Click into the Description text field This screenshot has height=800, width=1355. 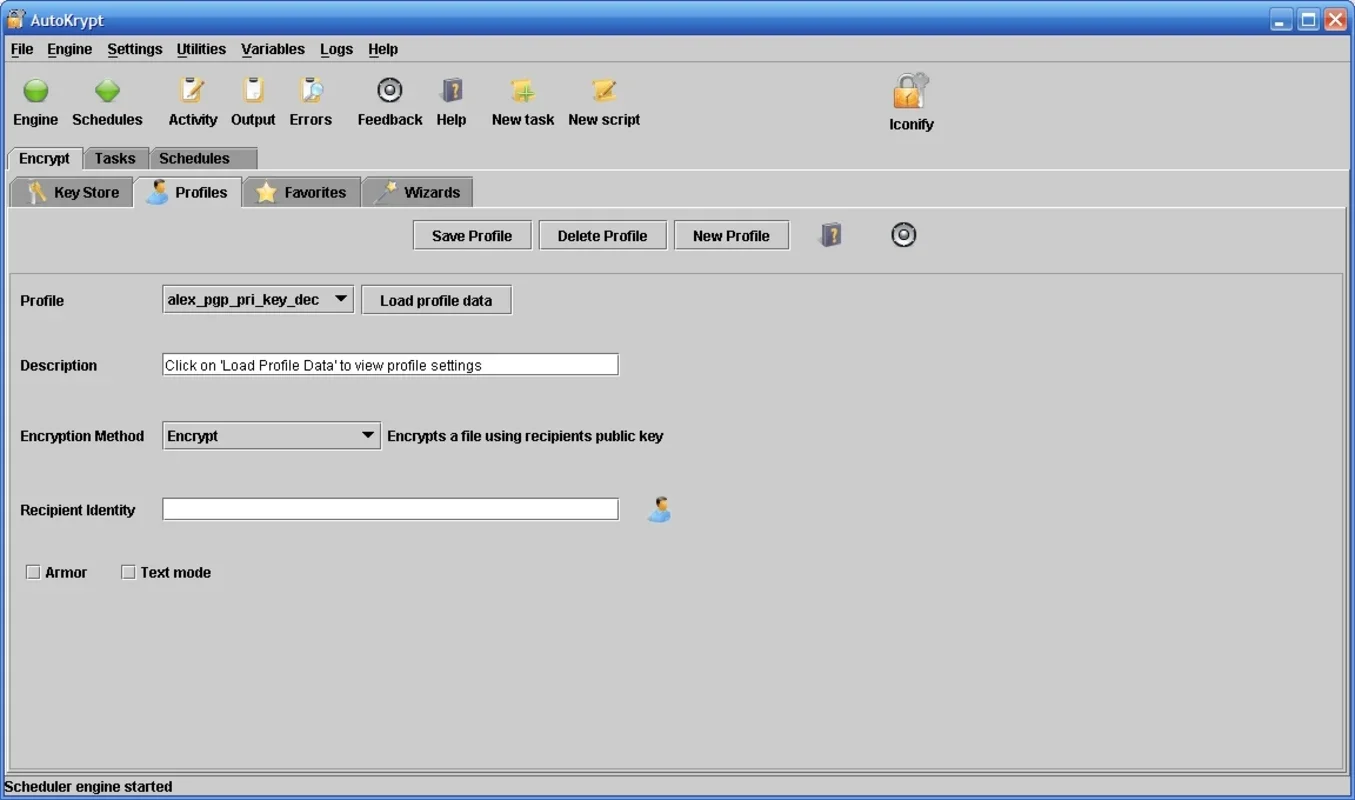[x=390, y=365]
